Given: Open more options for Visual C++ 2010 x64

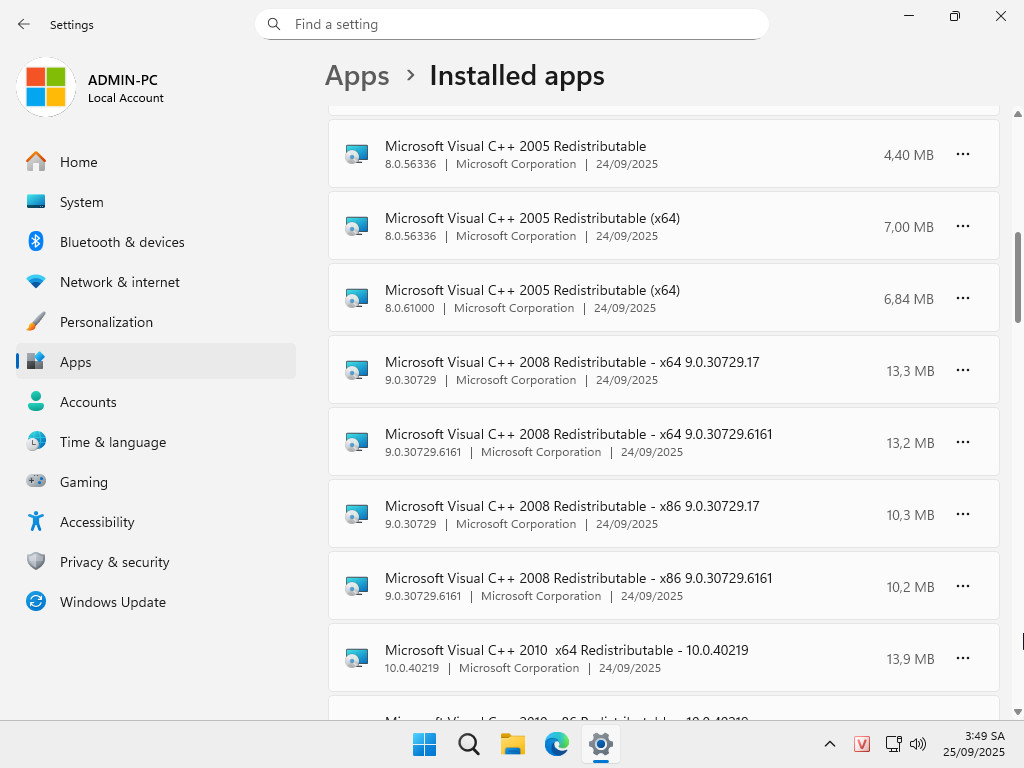Looking at the screenshot, I should [x=962, y=659].
